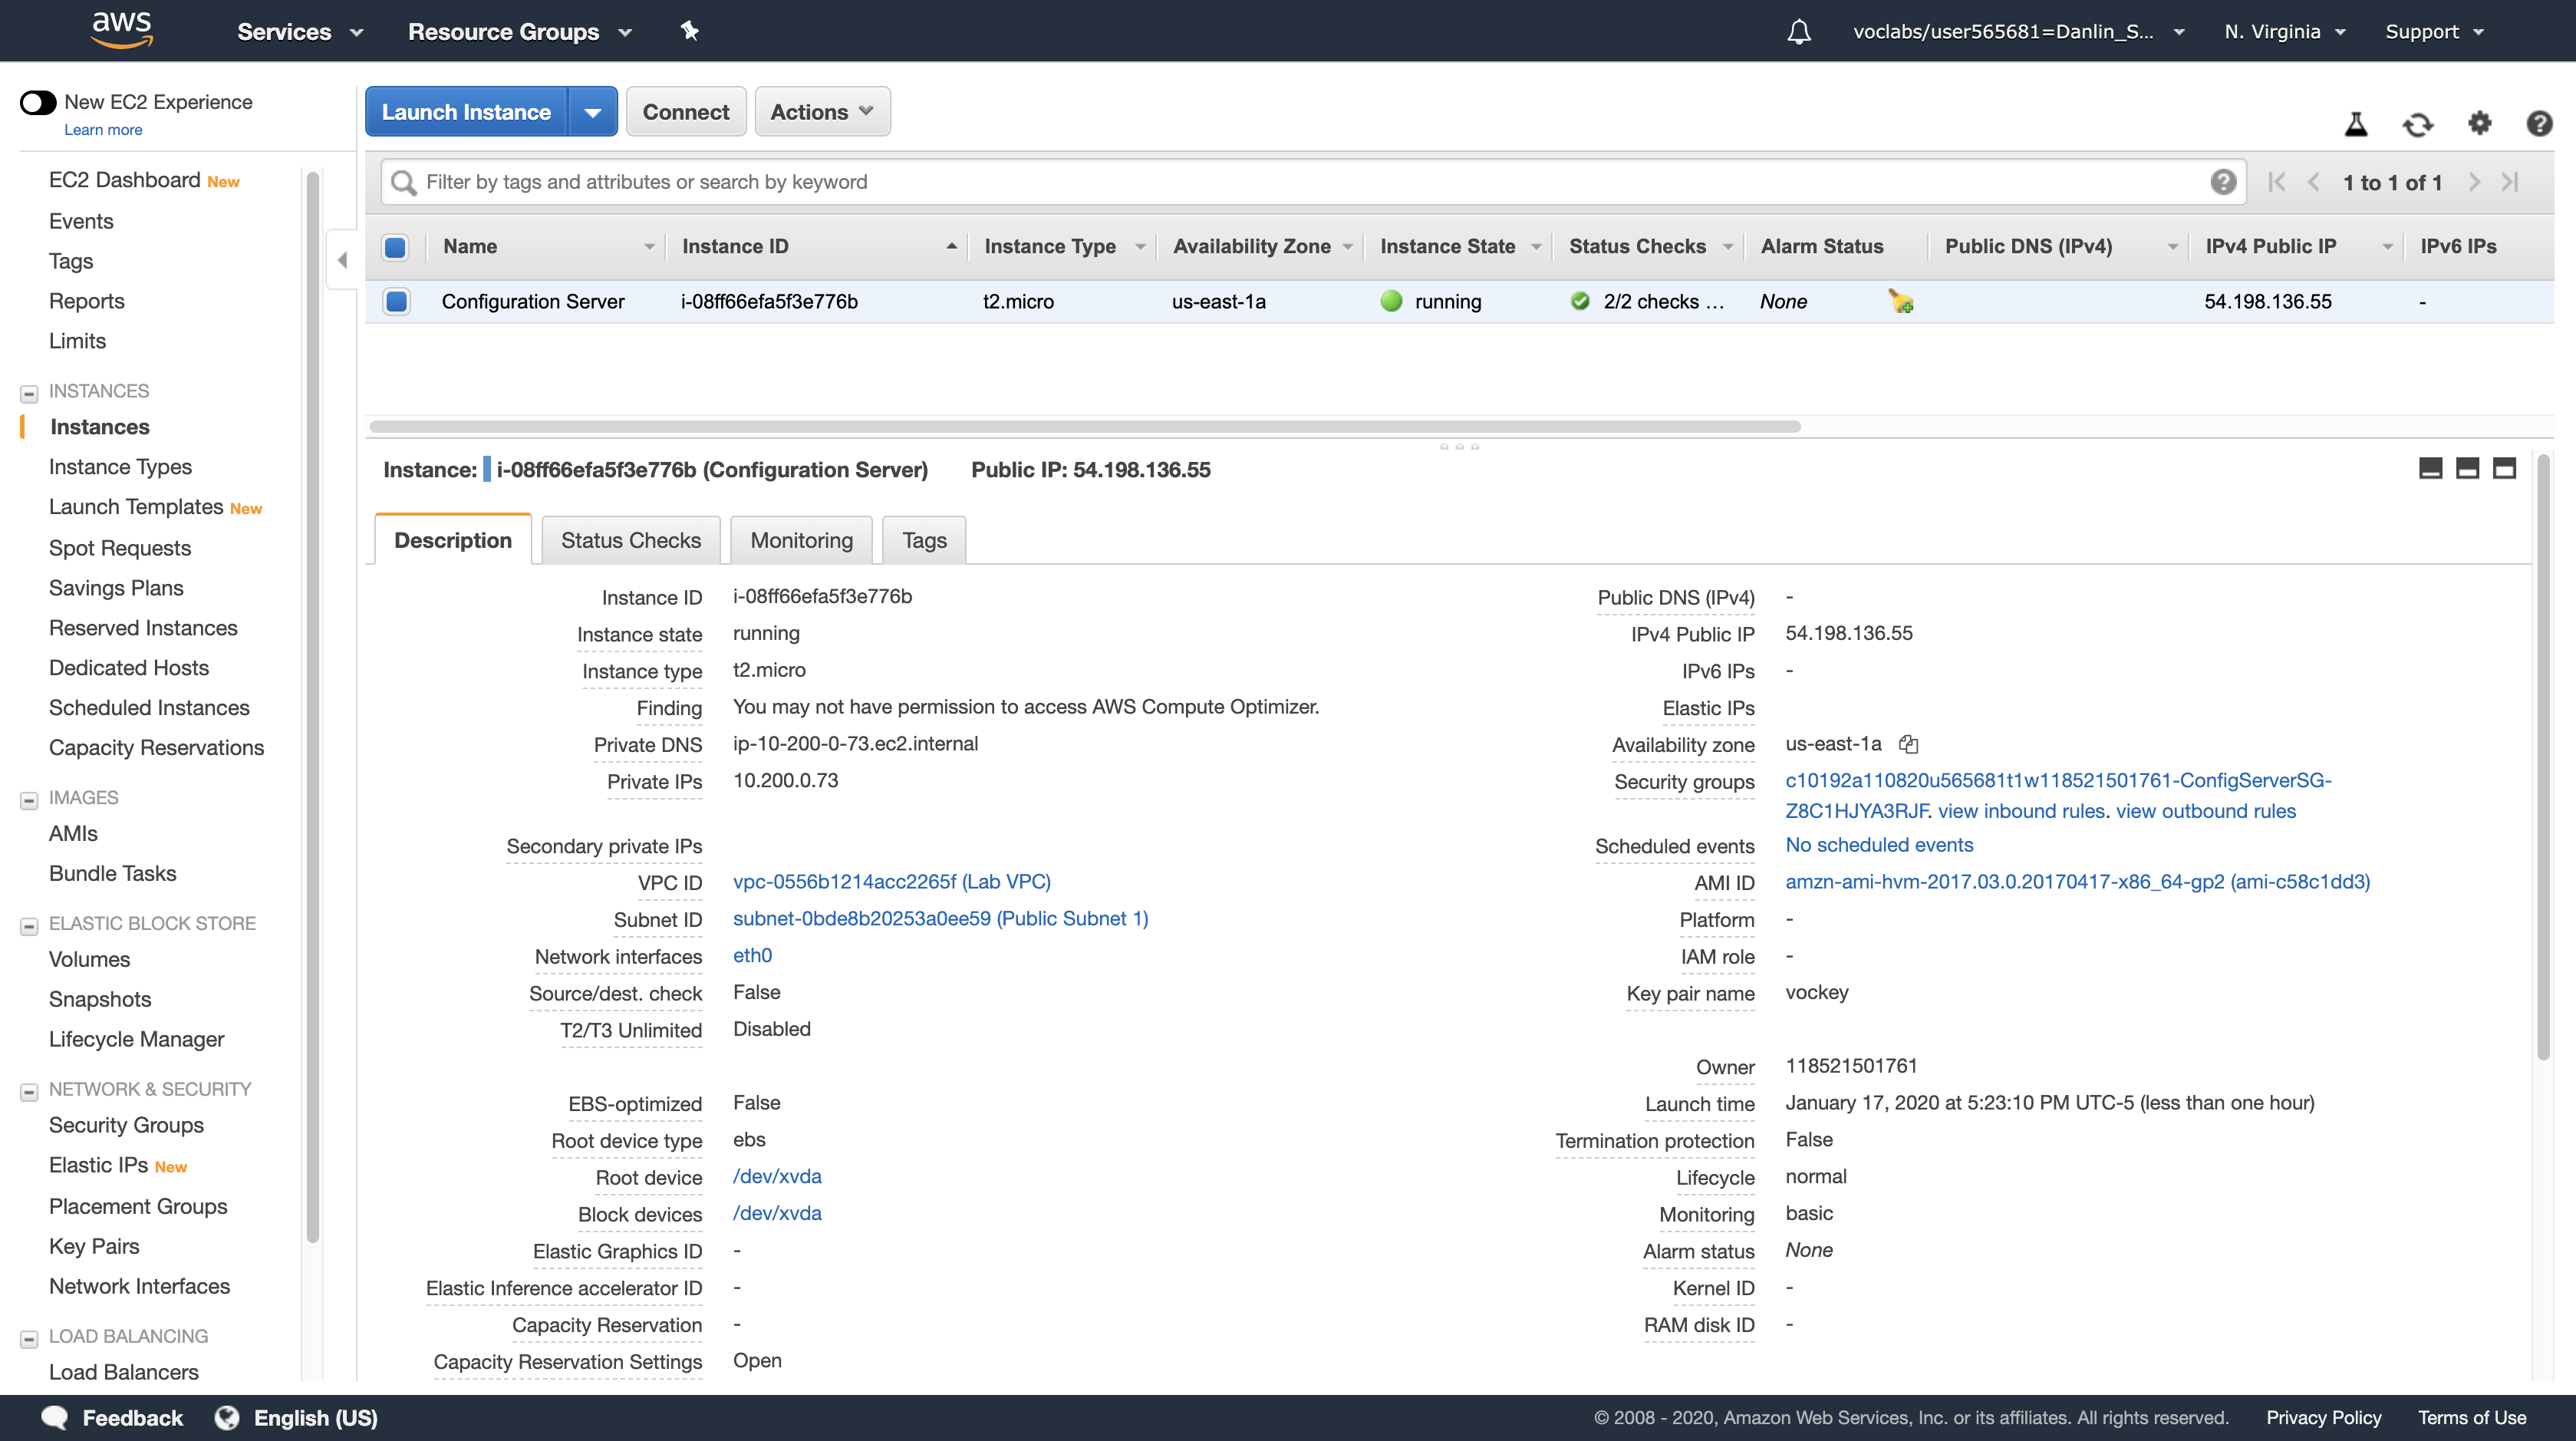
Task: Open the help question mark icon
Action: tap(2538, 123)
